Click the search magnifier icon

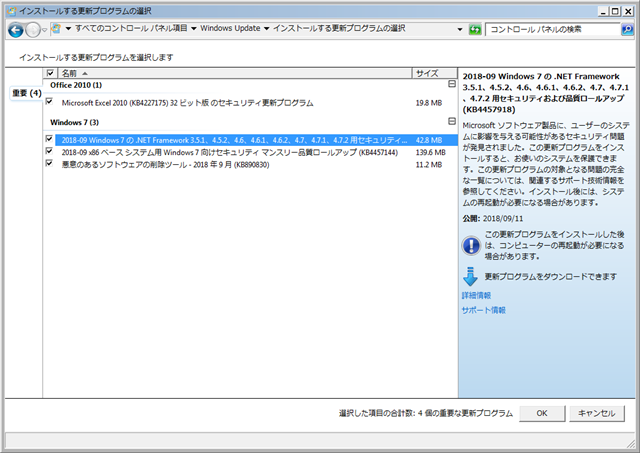point(627,29)
